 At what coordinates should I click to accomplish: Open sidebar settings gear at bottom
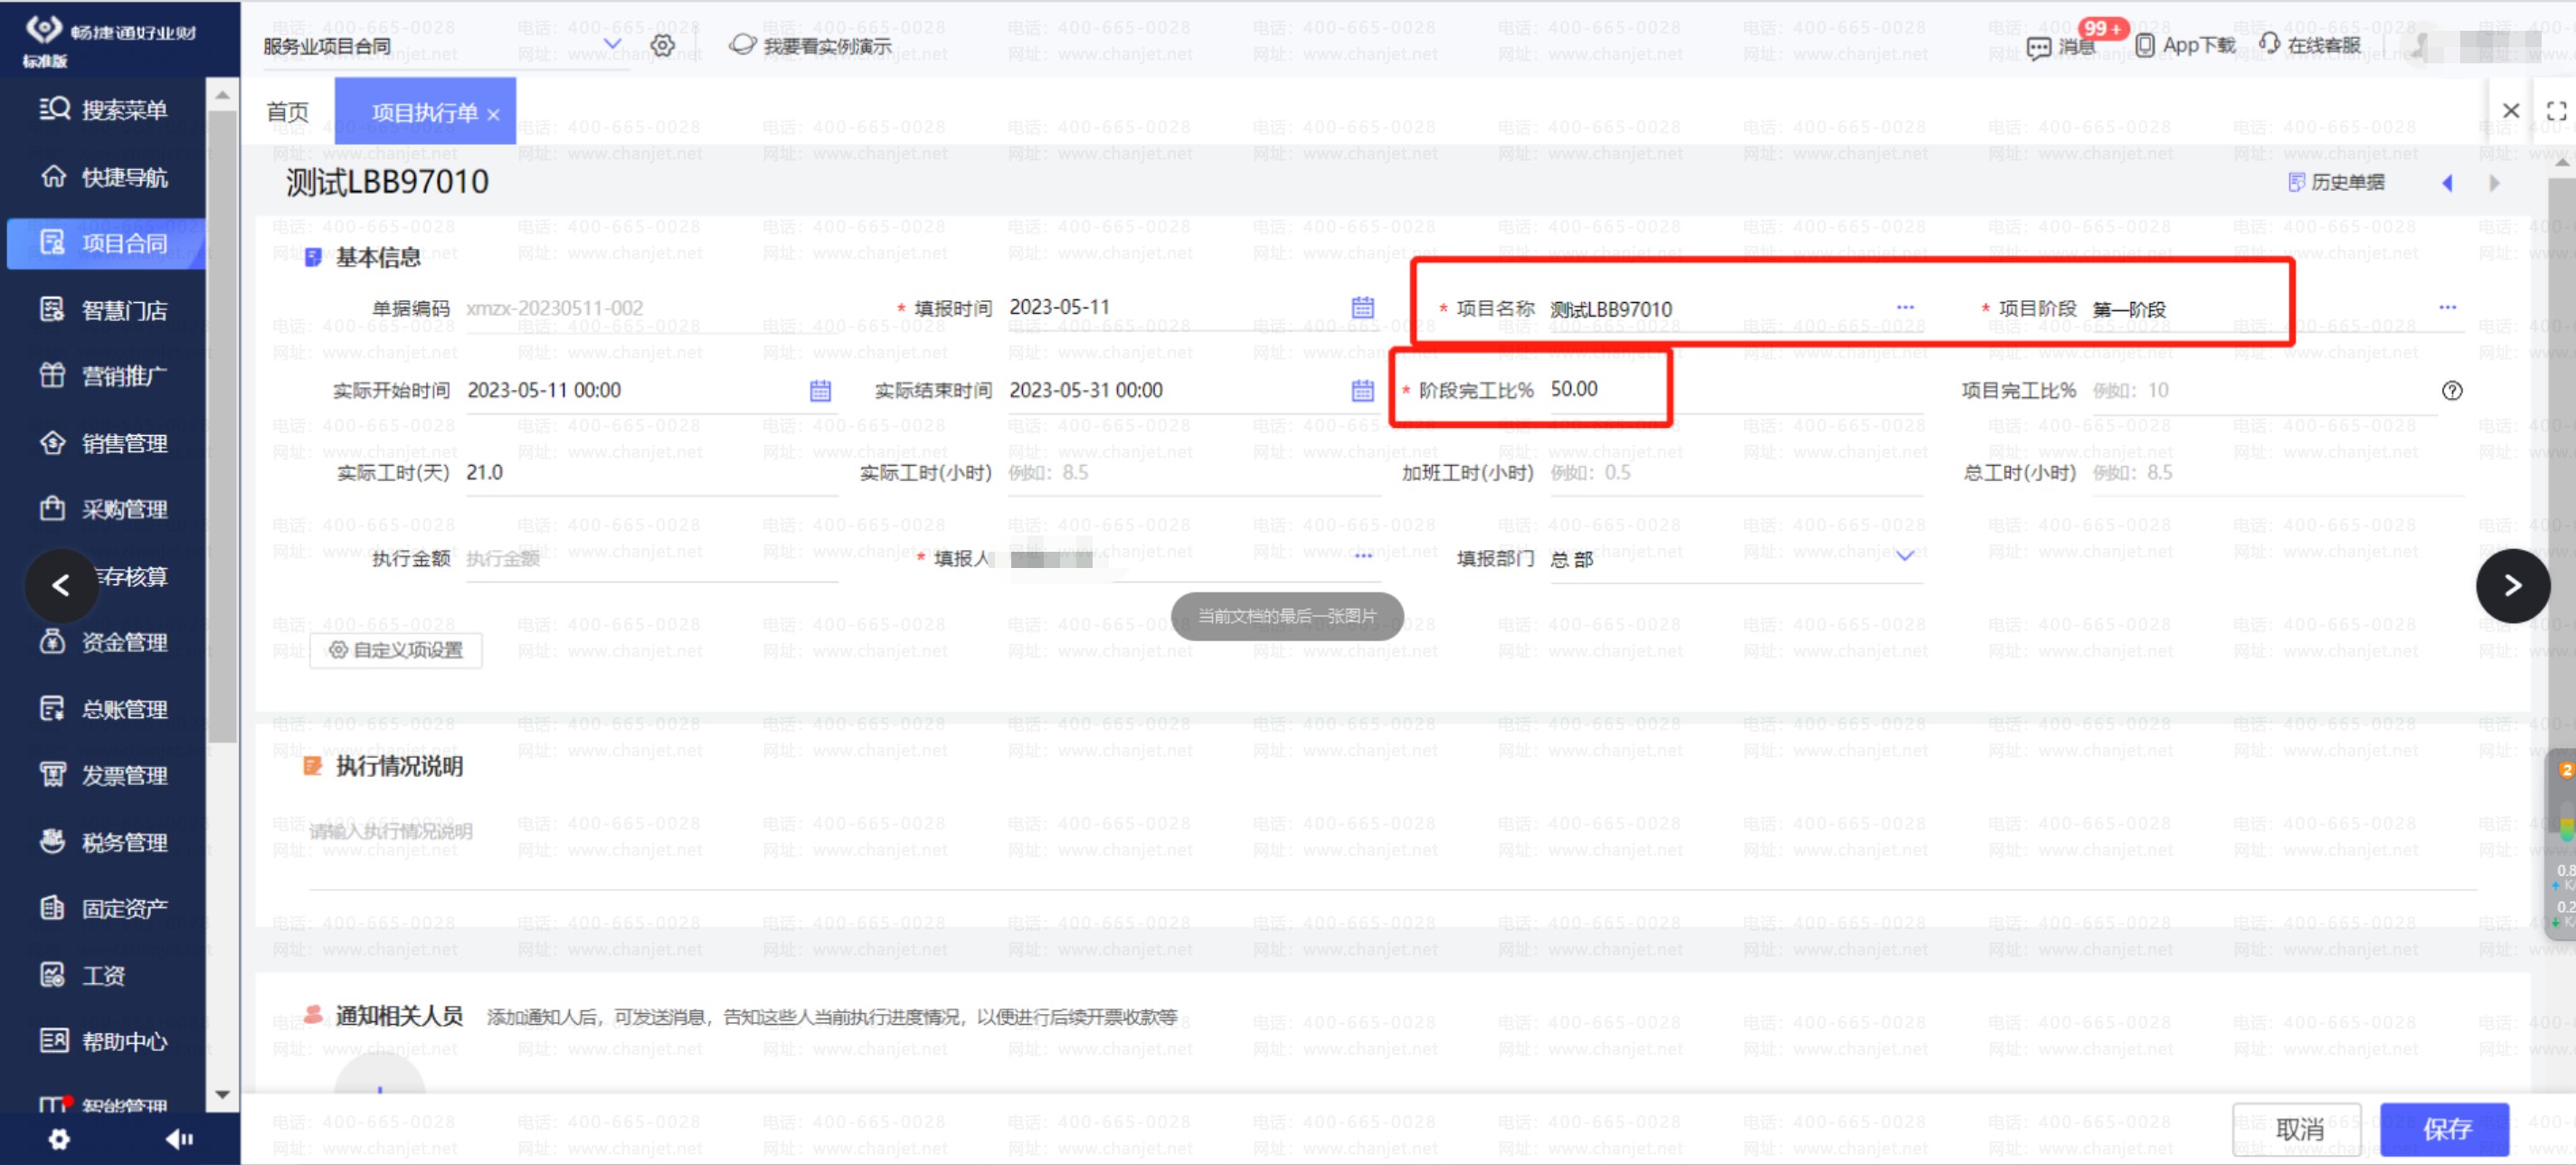pos(59,1138)
